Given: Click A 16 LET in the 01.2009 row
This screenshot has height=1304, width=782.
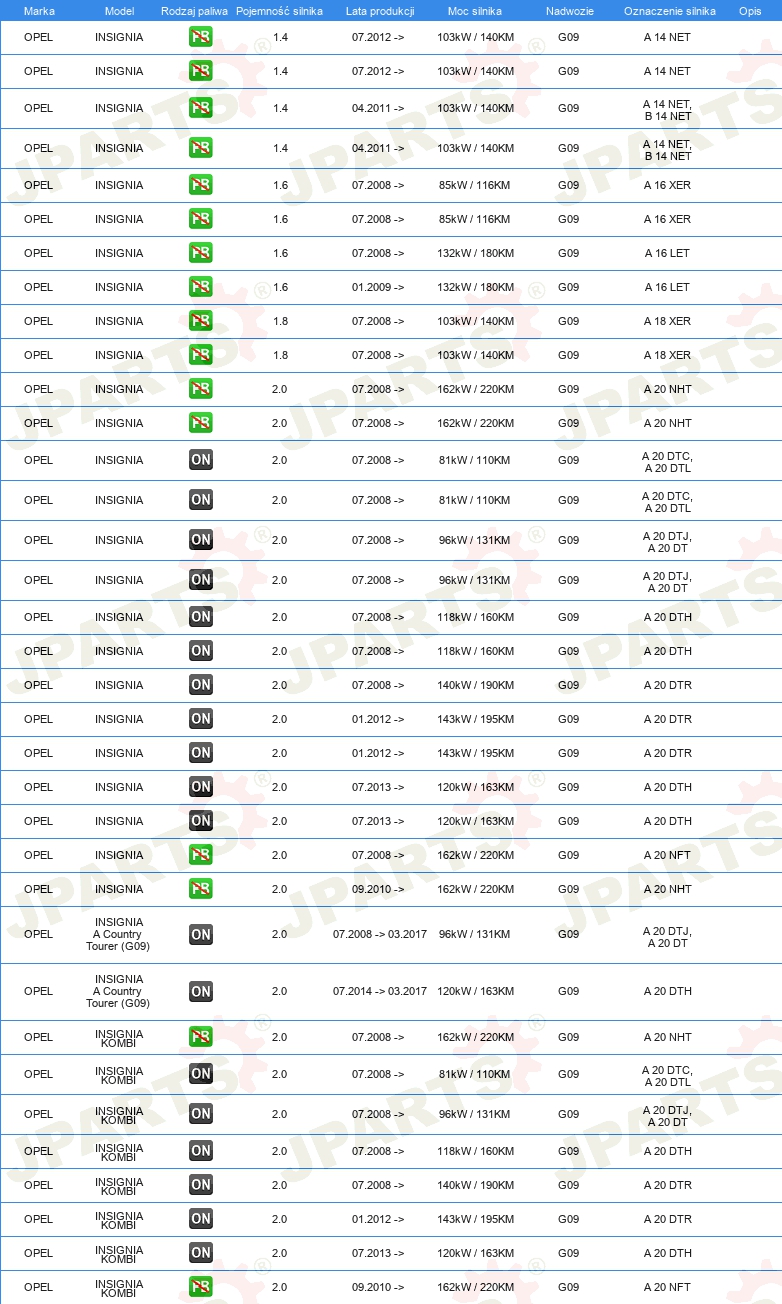Looking at the screenshot, I should tap(667, 287).
